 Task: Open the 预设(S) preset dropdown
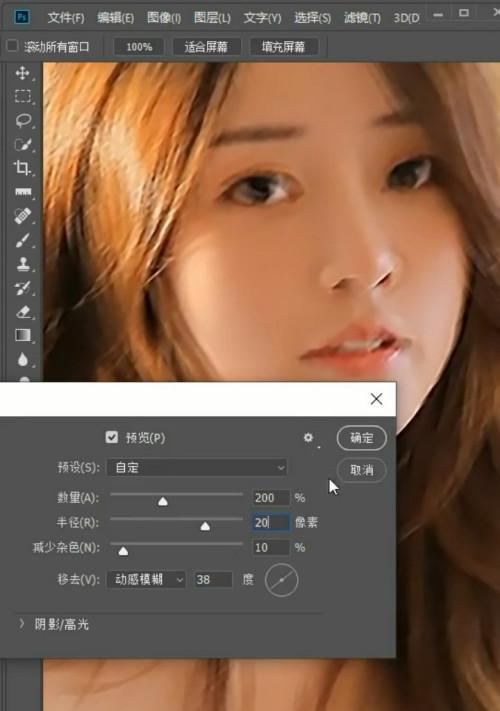coord(197,468)
